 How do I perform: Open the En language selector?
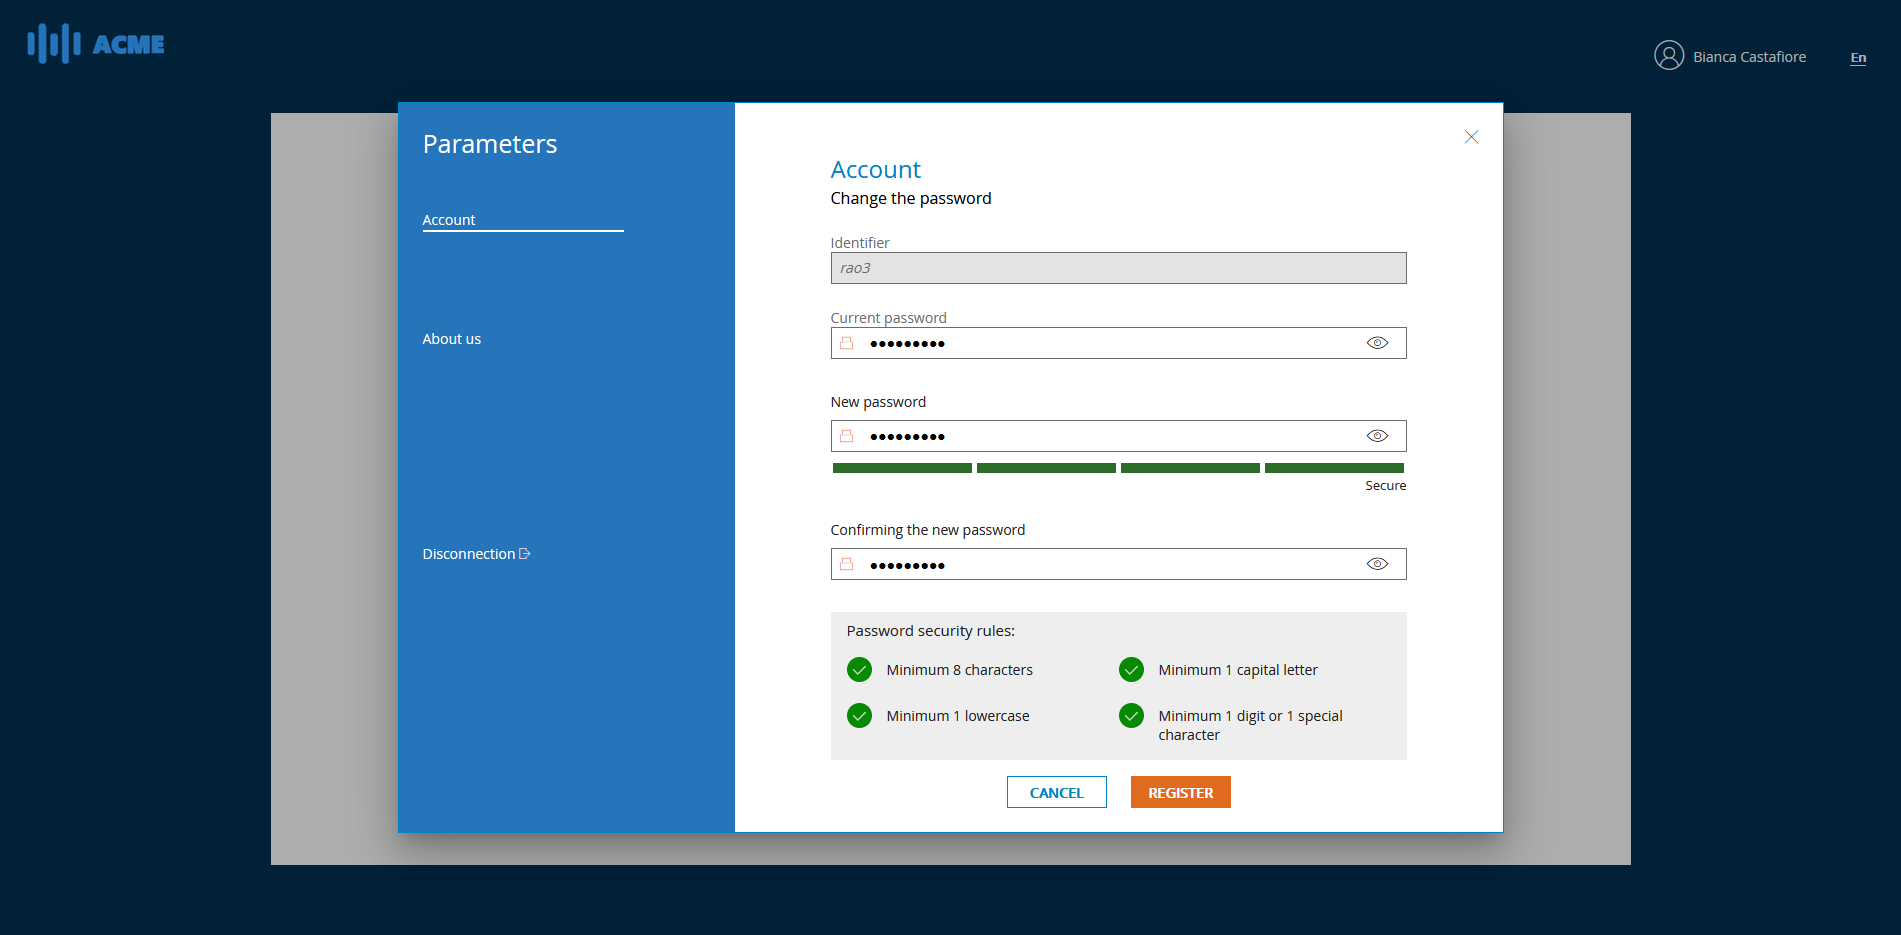pos(1857,58)
